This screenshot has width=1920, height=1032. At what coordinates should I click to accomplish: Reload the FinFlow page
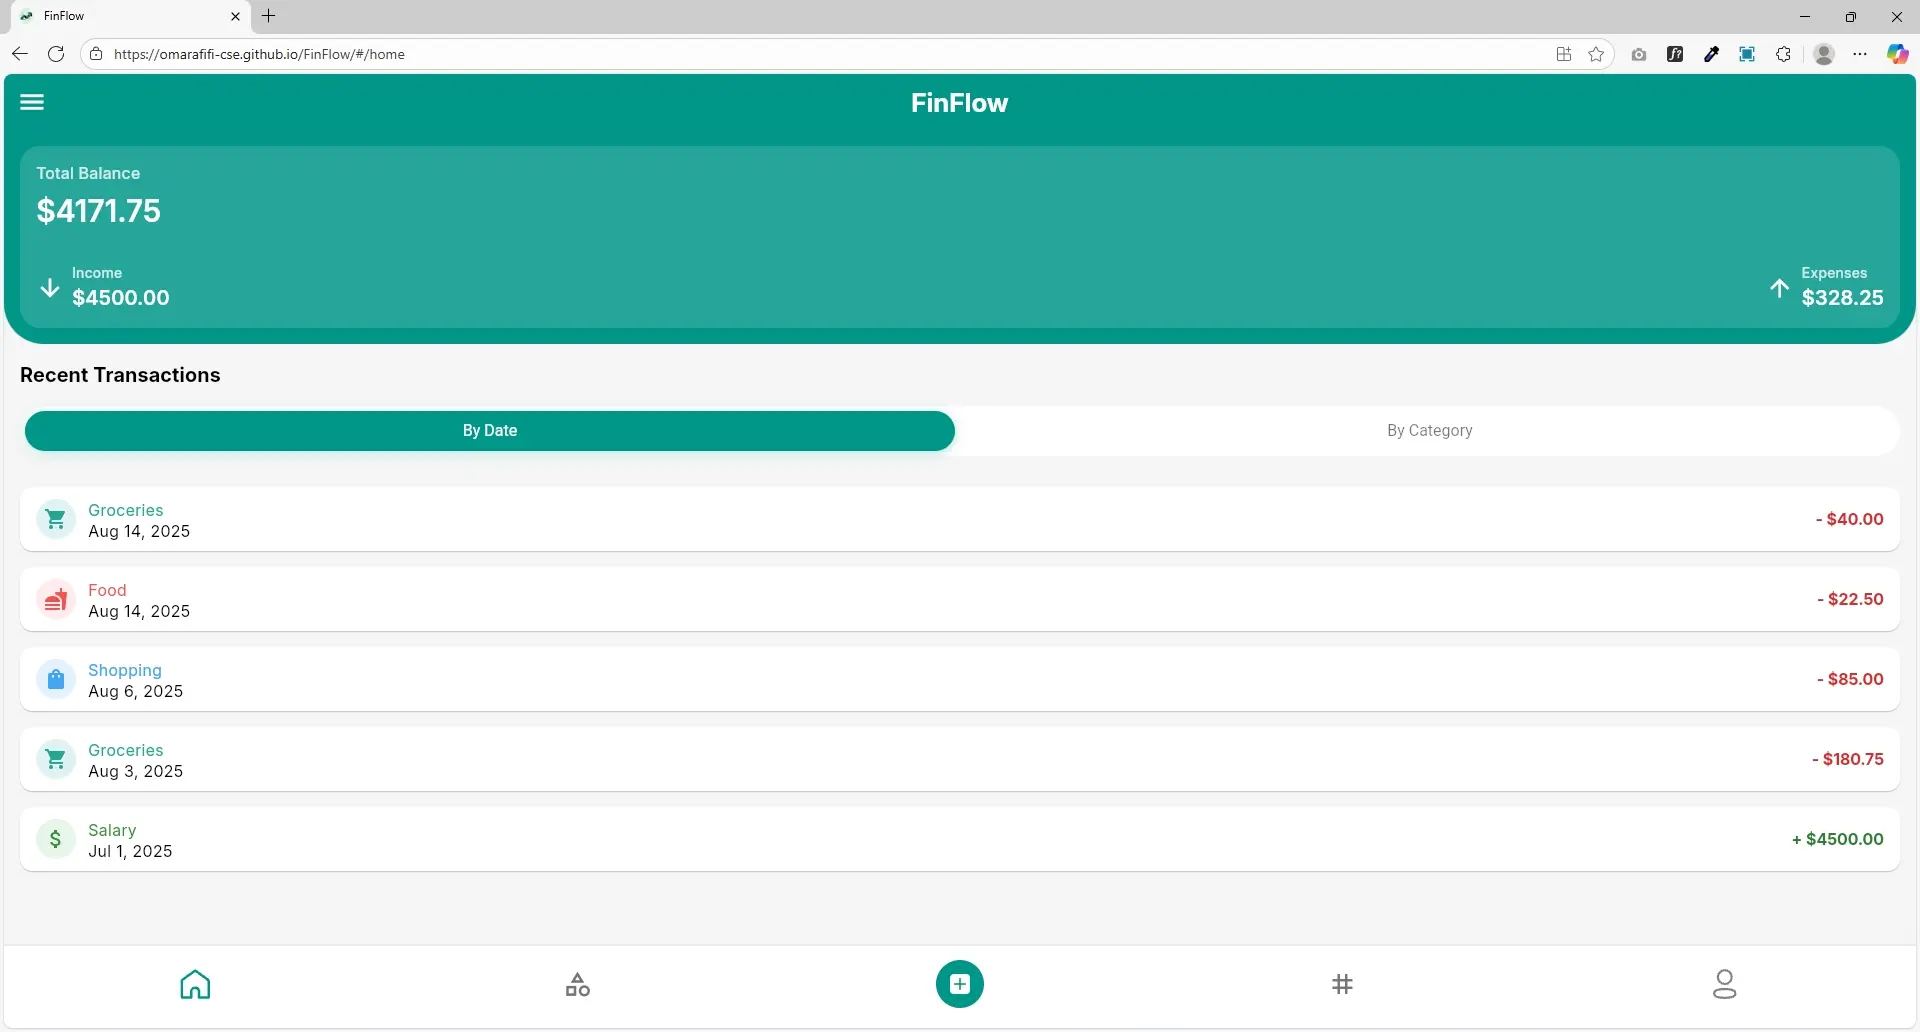[56, 54]
